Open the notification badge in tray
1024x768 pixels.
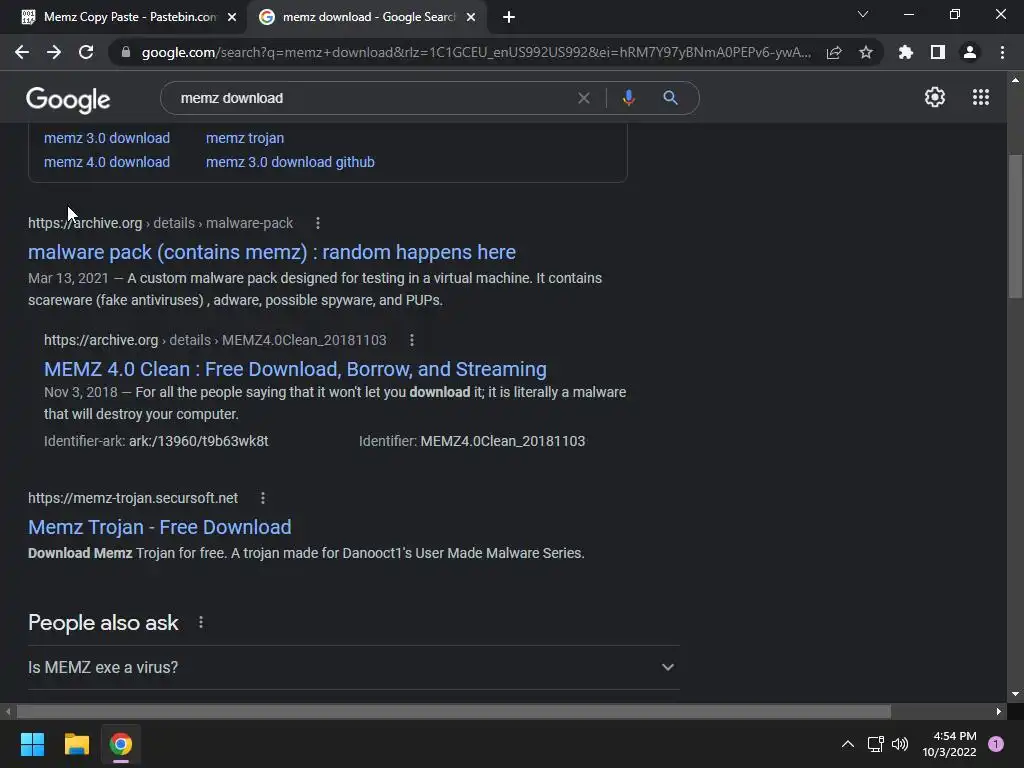pos(996,744)
